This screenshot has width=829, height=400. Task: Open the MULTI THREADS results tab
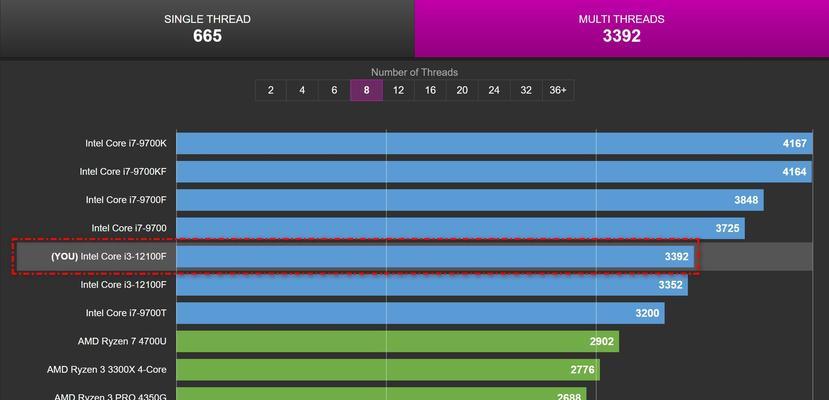coord(622,28)
